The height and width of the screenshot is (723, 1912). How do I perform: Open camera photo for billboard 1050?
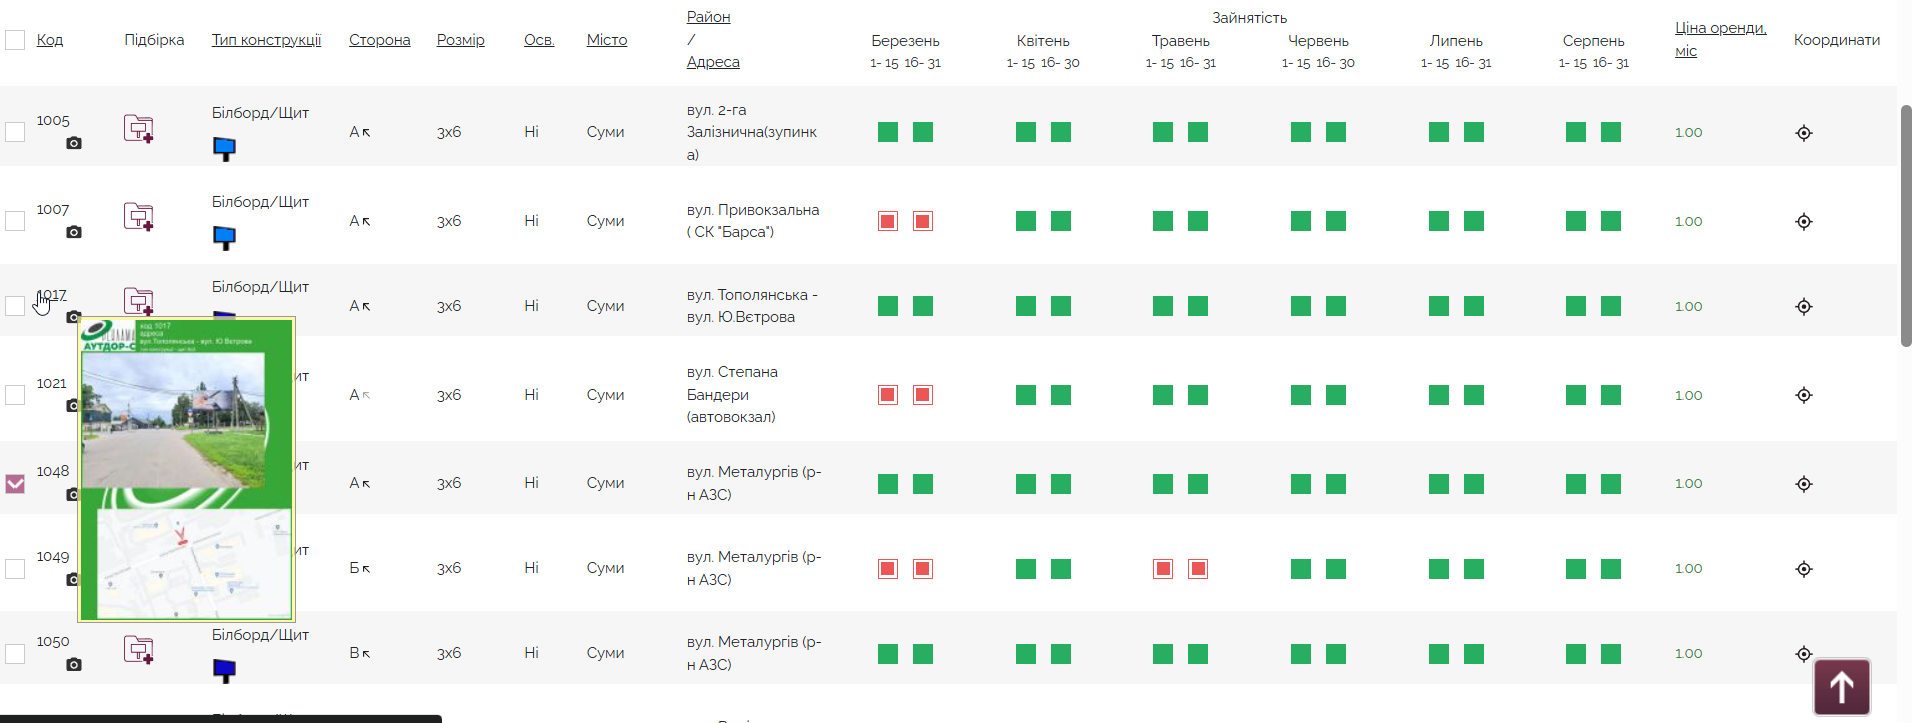coord(74,664)
